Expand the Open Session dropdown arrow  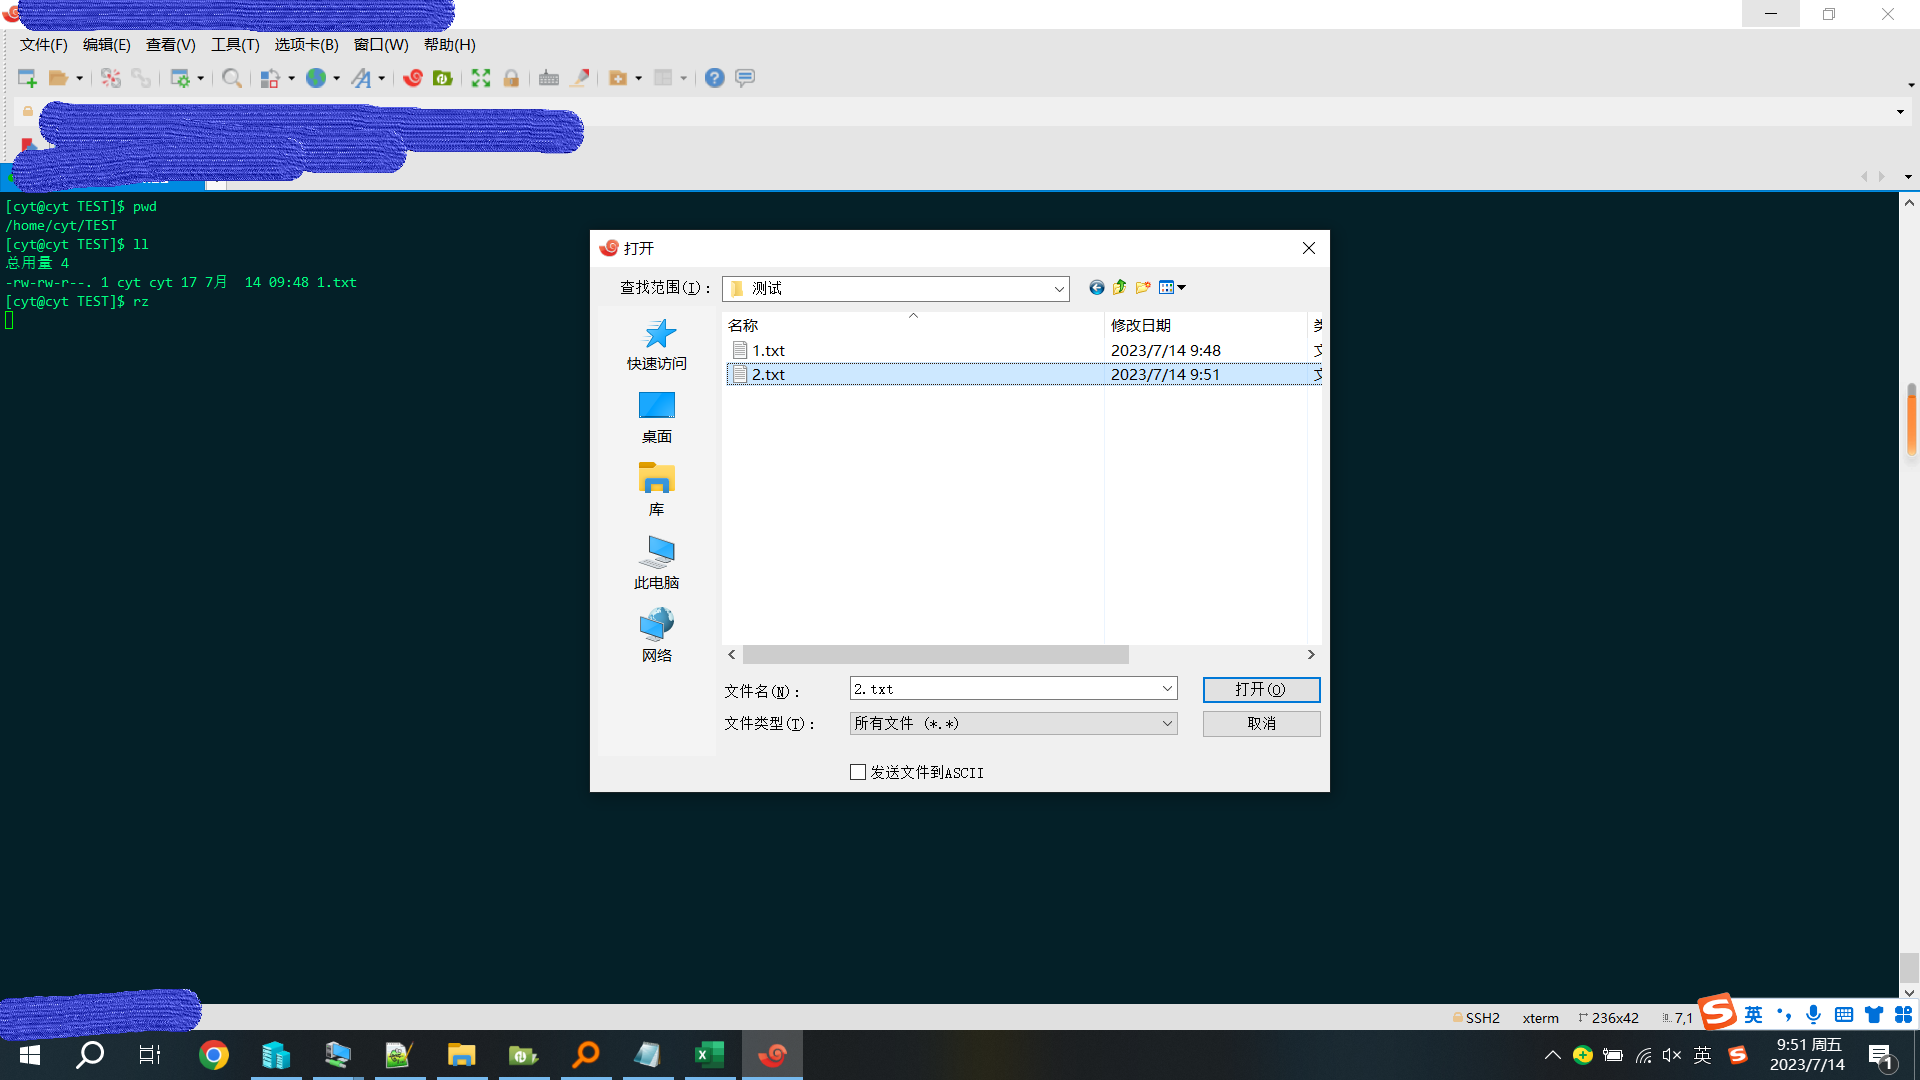tap(80, 78)
